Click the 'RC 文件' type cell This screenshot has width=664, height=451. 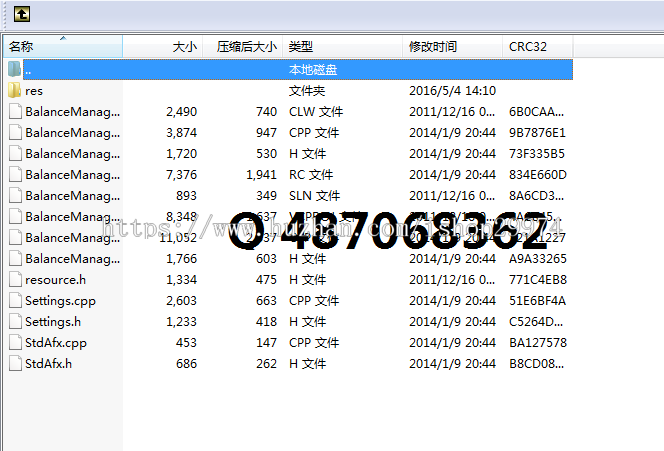tap(311, 174)
